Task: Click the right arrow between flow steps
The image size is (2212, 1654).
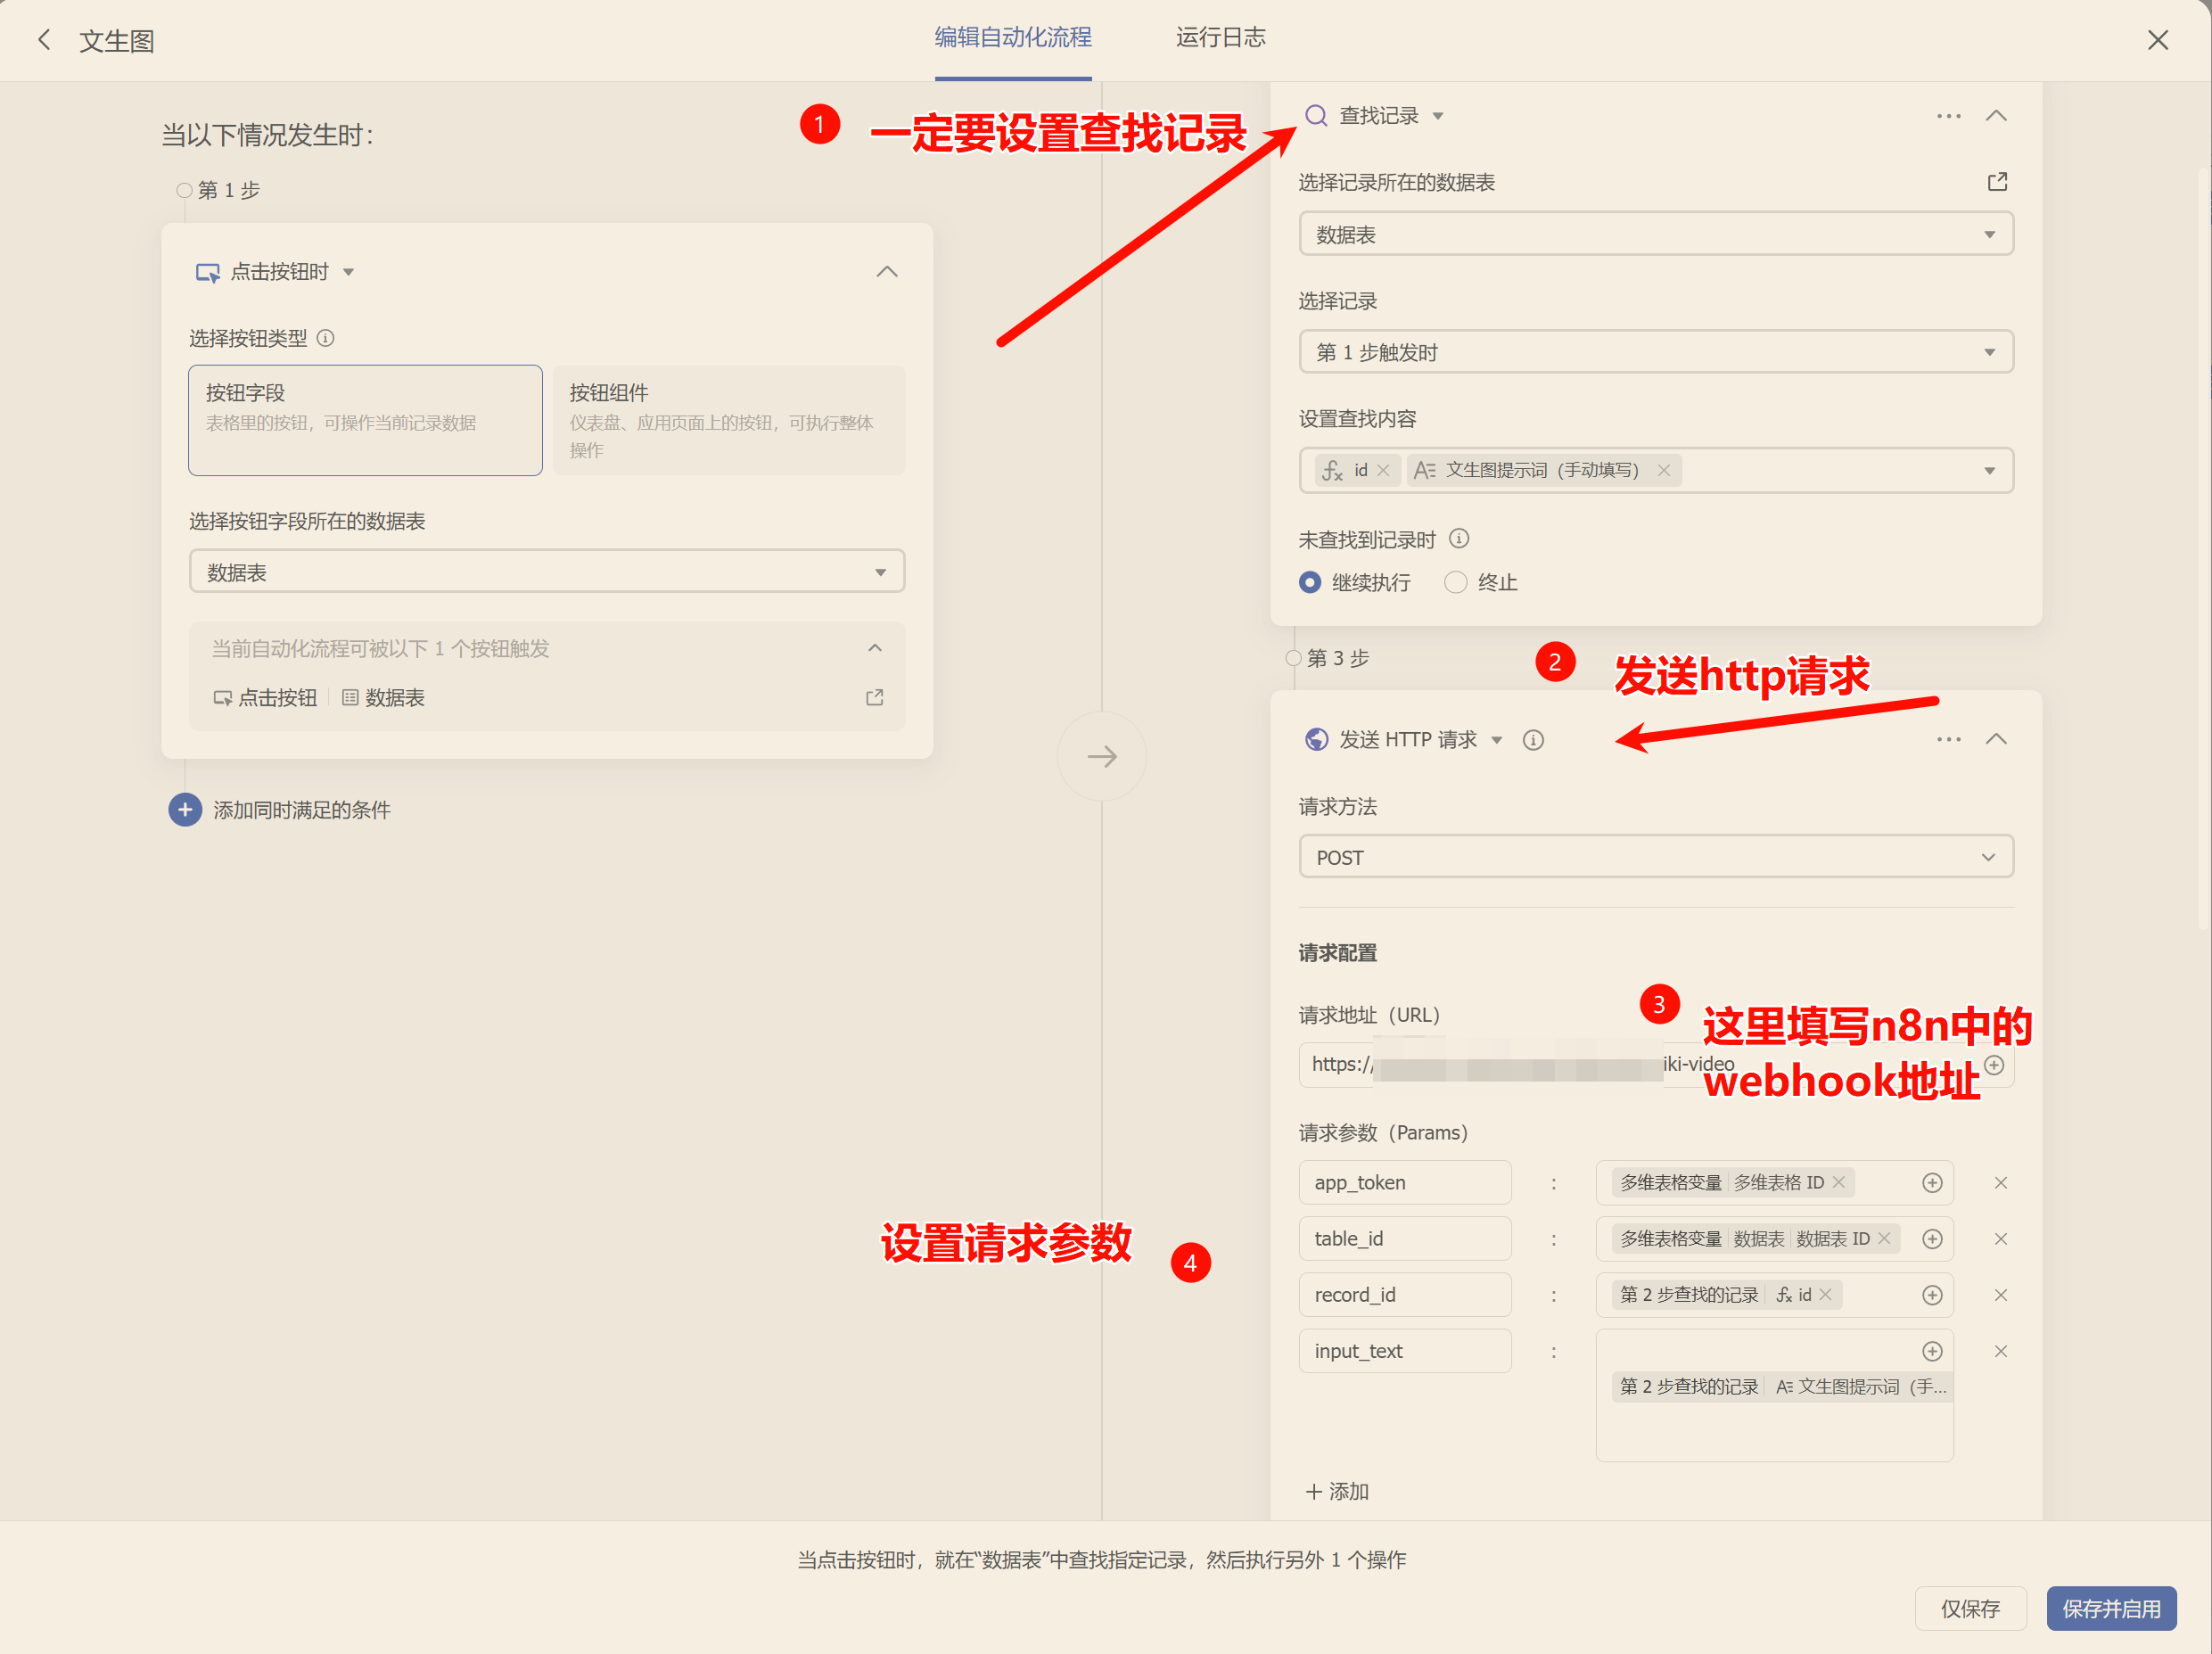Action: pyautogui.click(x=1101, y=756)
